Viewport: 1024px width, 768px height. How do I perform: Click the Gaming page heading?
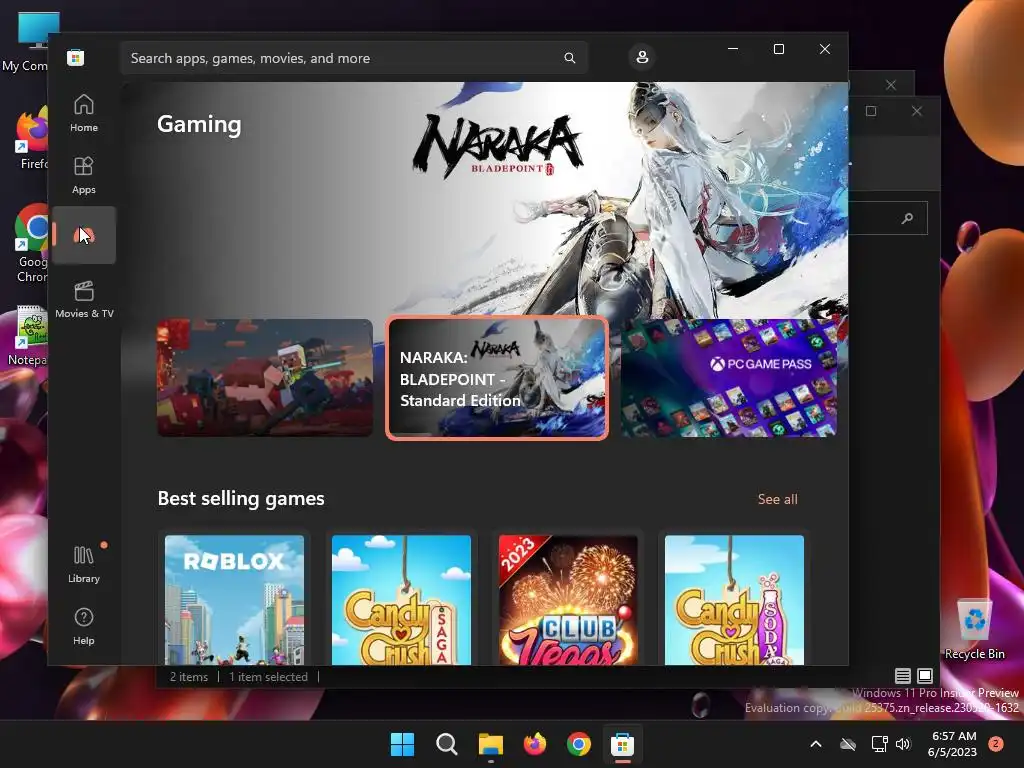tap(199, 124)
